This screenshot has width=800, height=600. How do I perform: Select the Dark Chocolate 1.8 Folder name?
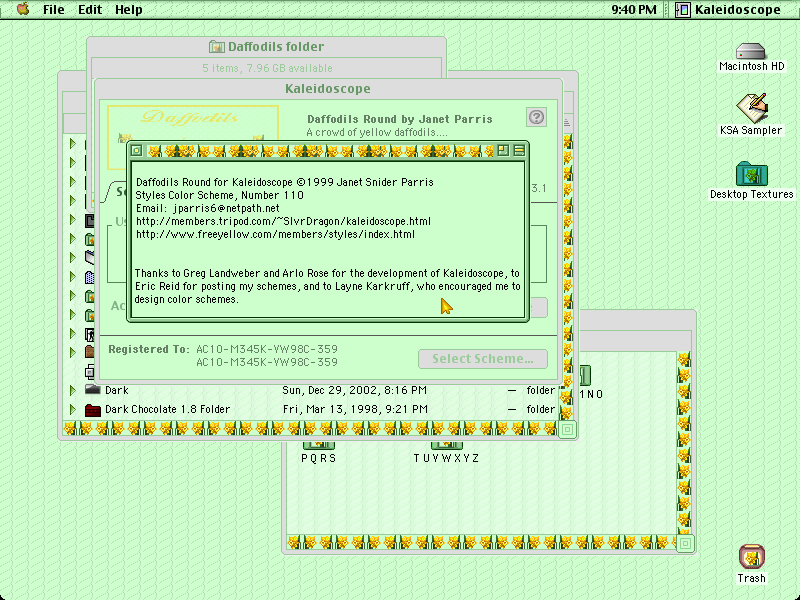pos(167,409)
